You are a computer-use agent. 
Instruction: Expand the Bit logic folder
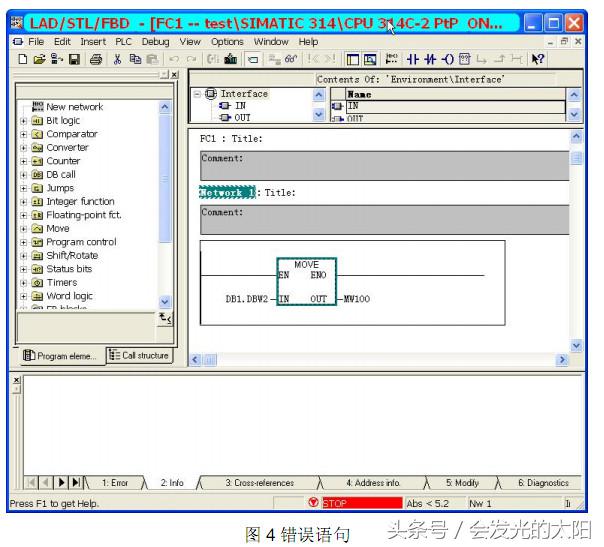[23, 121]
